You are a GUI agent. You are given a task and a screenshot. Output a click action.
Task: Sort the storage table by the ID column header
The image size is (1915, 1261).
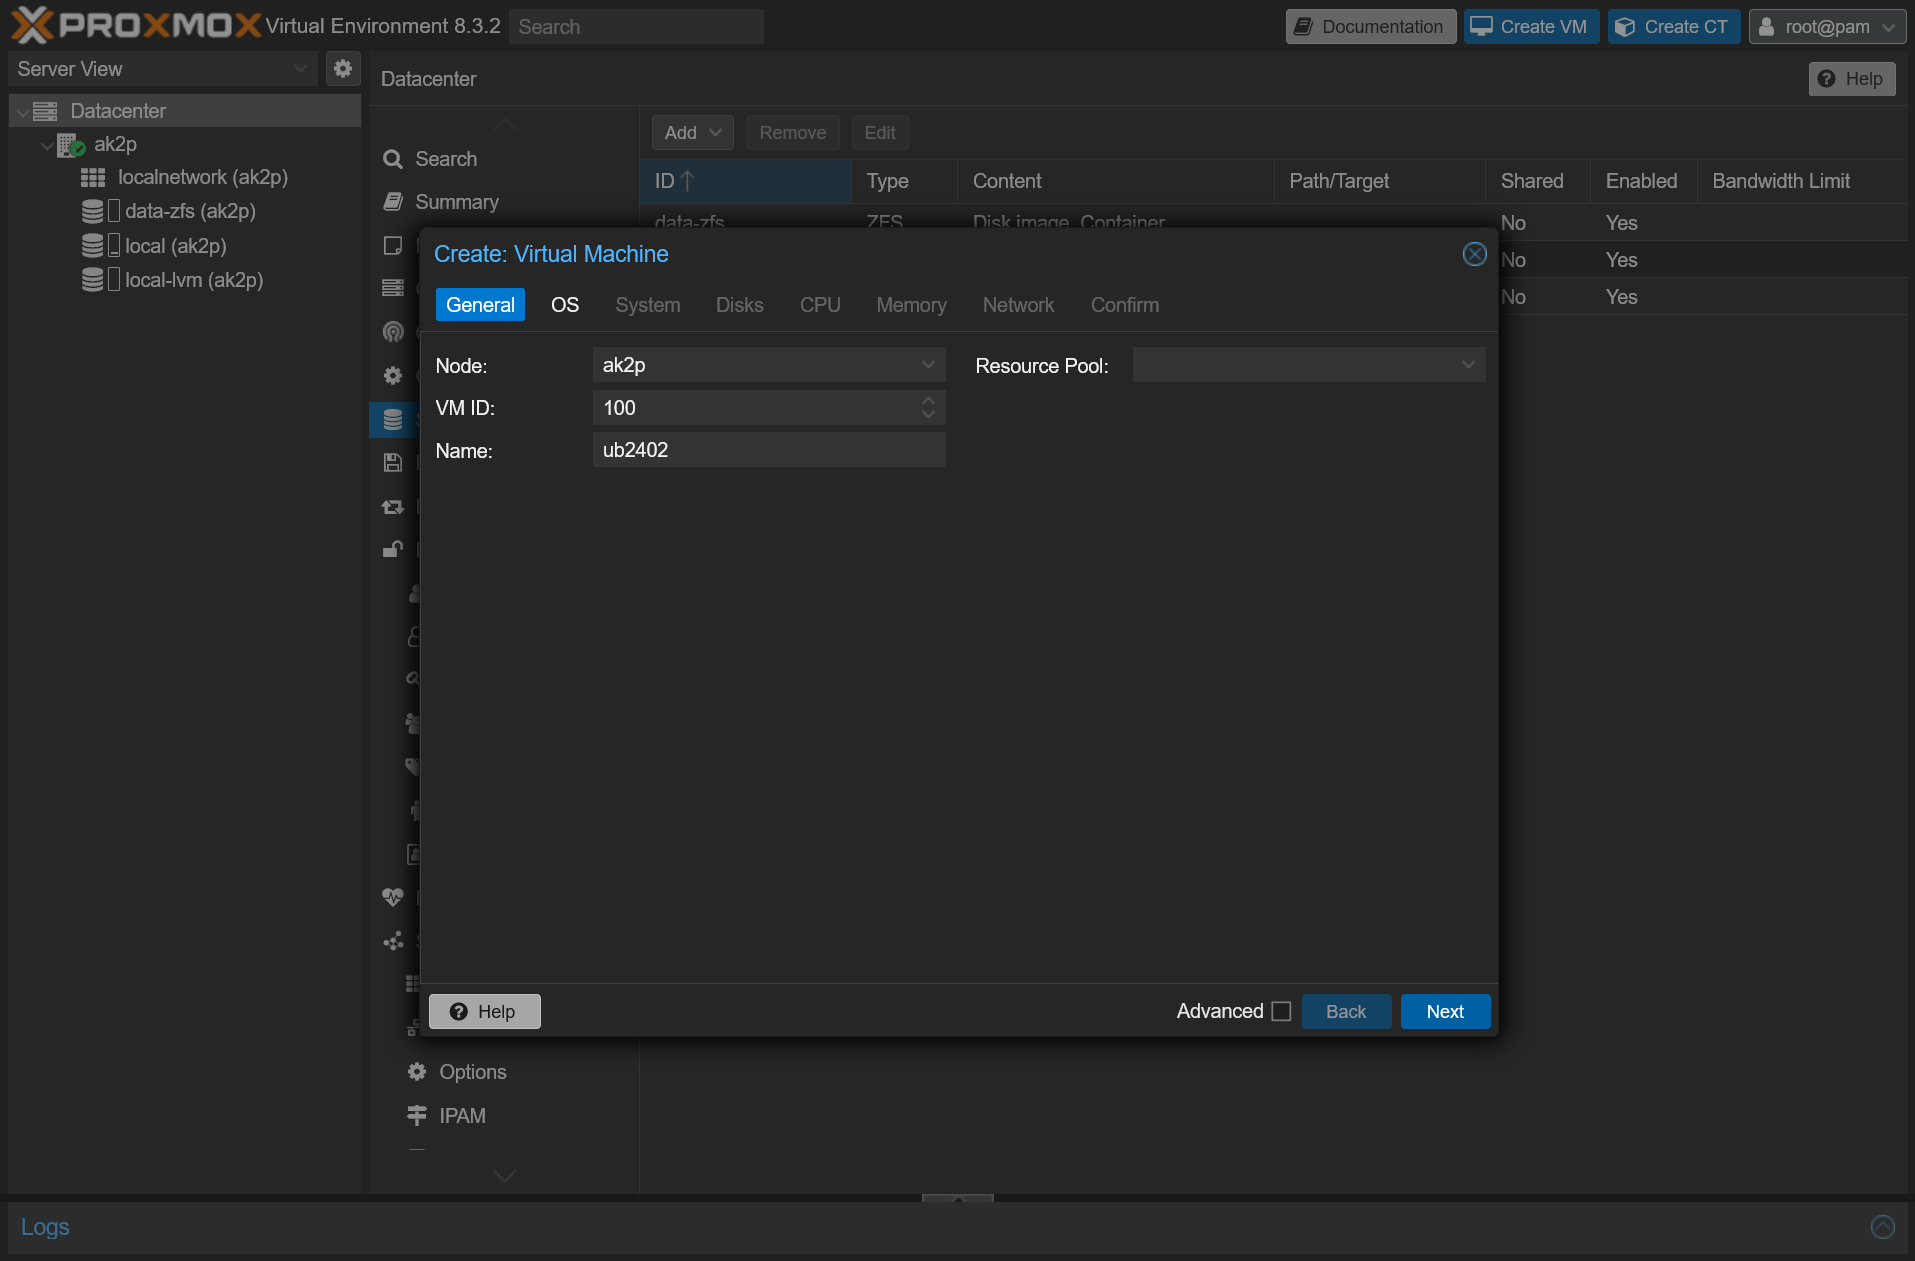[745, 181]
